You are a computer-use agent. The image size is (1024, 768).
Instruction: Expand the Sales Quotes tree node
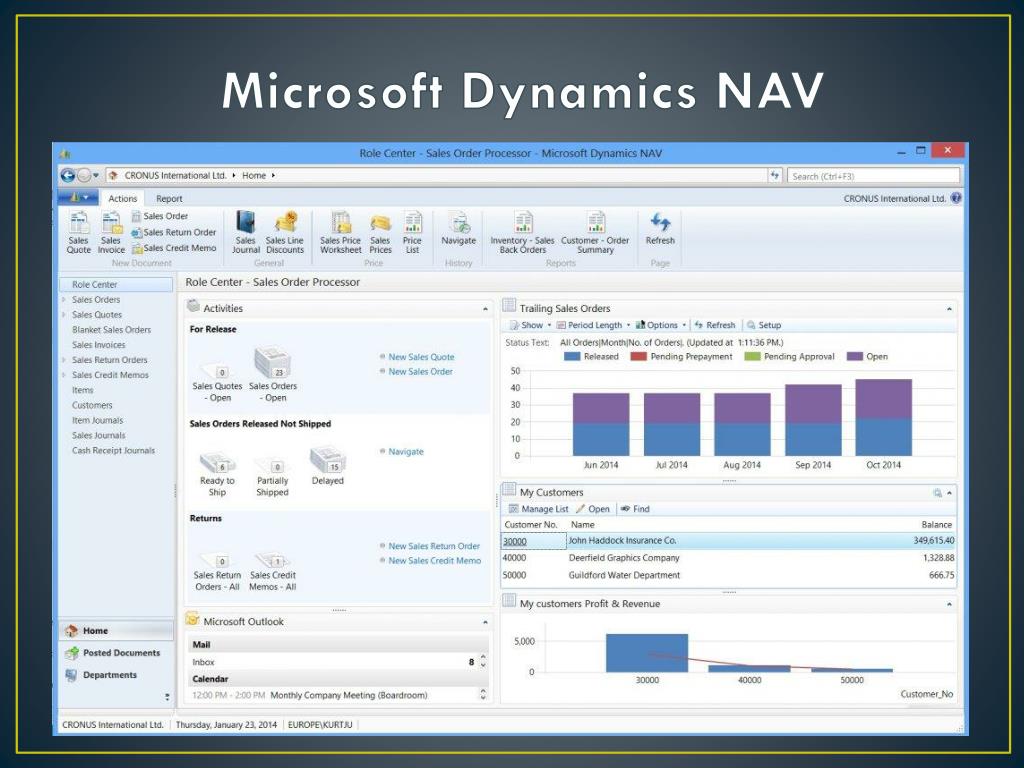coord(64,315)
